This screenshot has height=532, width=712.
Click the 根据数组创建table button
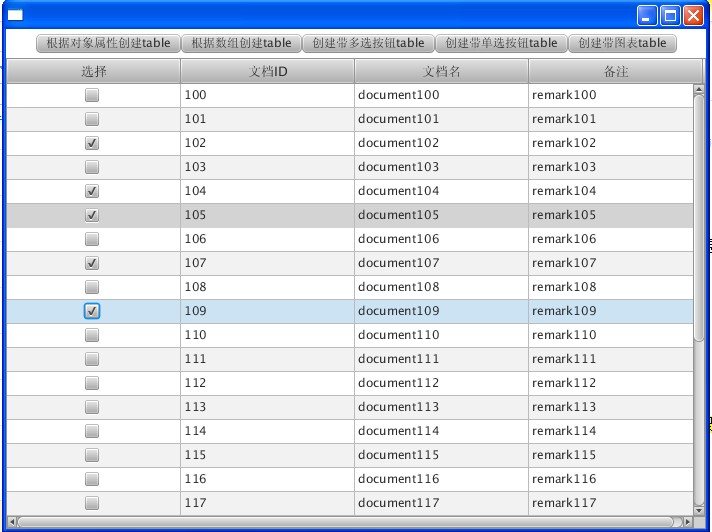241,44
